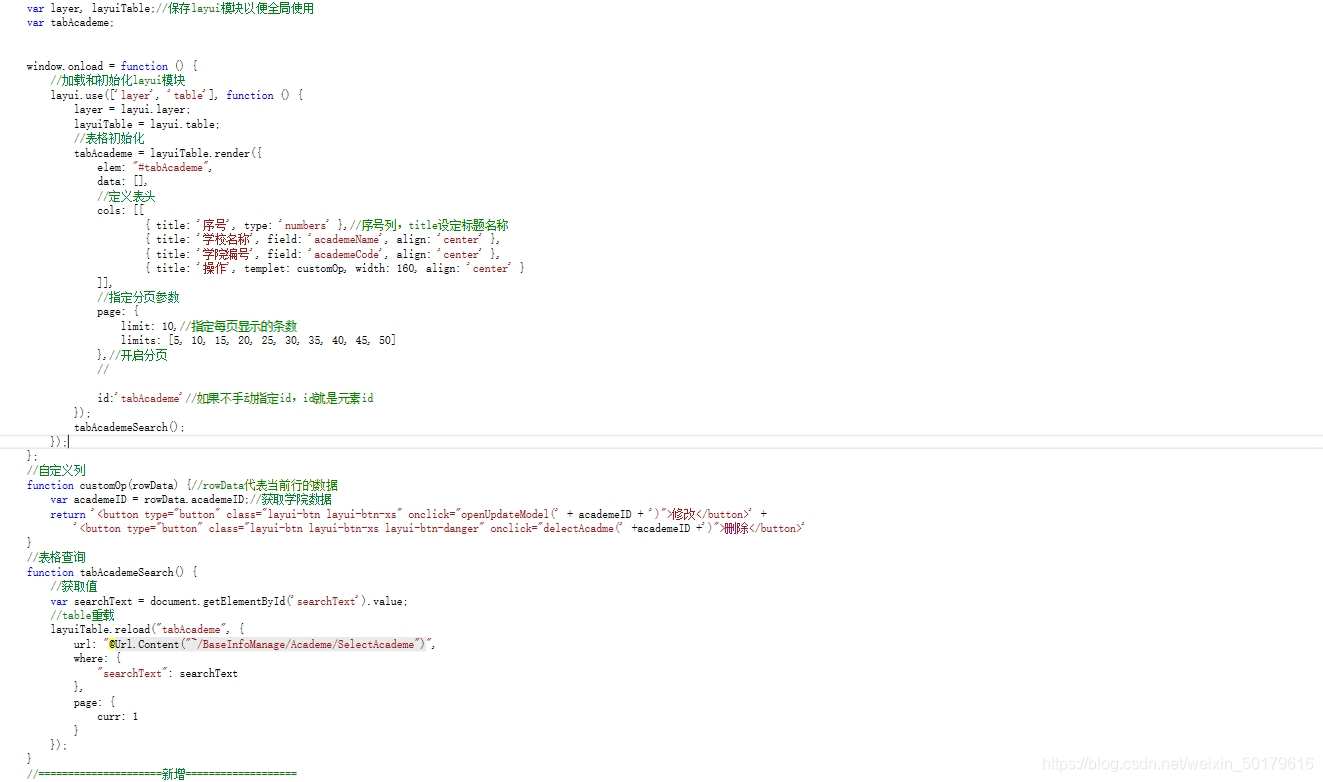The image size is (1323, 782).
Task: Click the 'data: [],' line
Action: pyautogui.click(x=123, y=182)
